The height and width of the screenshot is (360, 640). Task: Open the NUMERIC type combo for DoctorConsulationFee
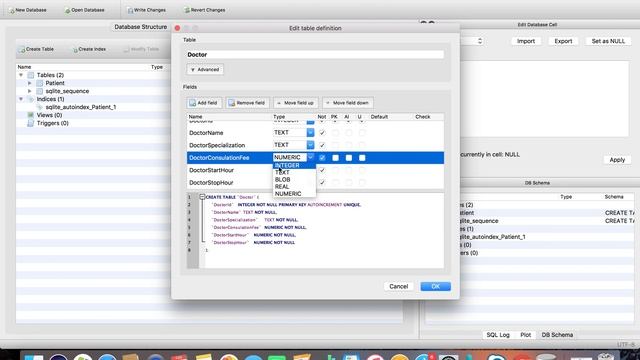tap(294, 157)
